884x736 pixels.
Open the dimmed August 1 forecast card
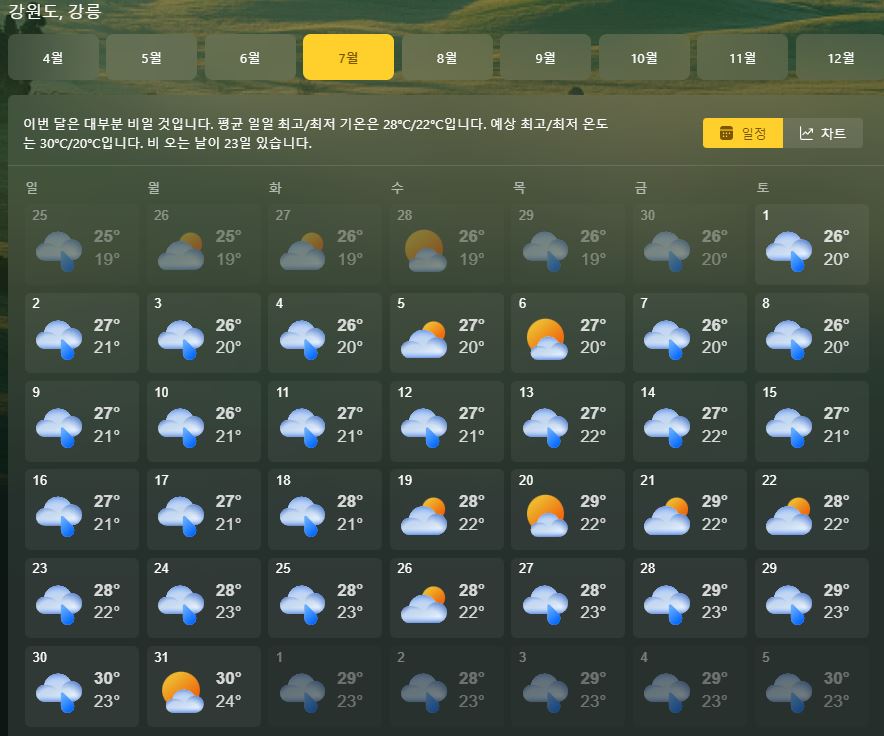325,686
